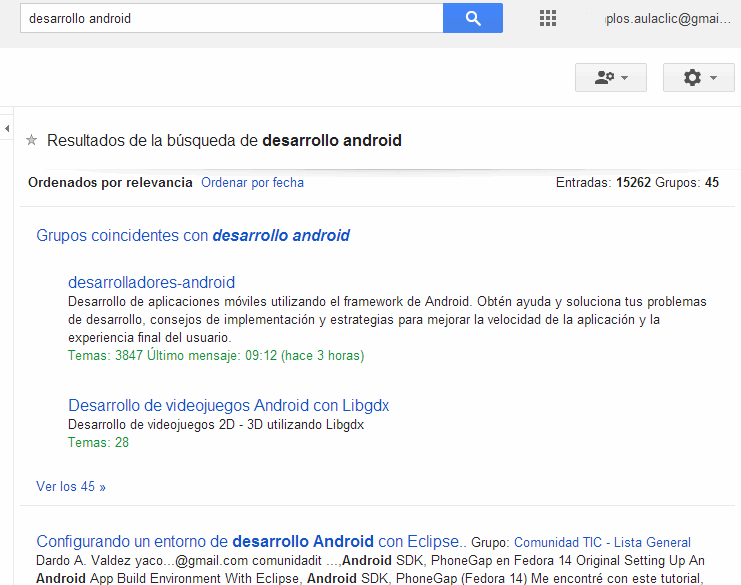Open Grupos coincidentes con desarrollo android heading
Image resolution: width=741 pixels, height=585 pixels.
193,235
